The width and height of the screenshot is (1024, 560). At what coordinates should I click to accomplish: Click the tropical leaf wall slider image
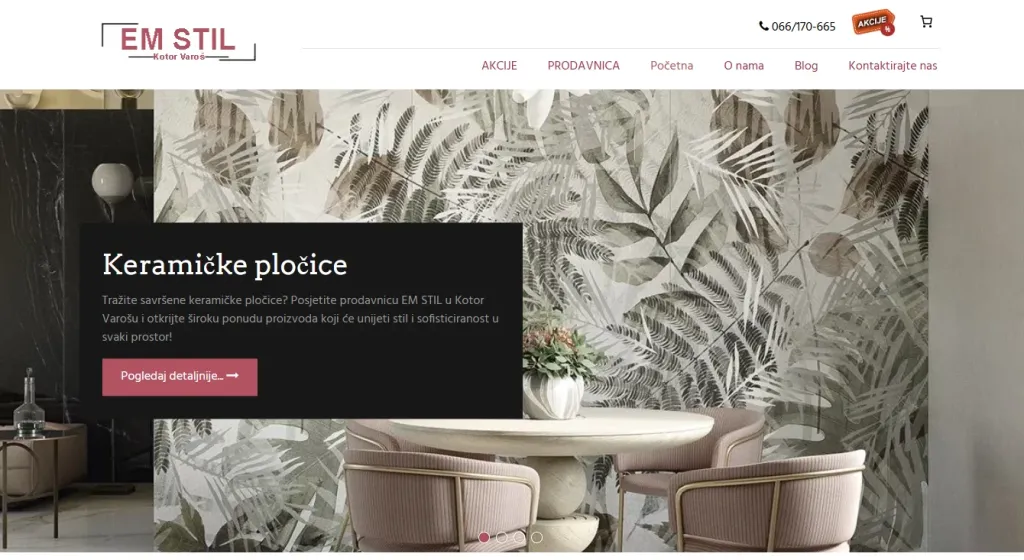pos(718,261)
